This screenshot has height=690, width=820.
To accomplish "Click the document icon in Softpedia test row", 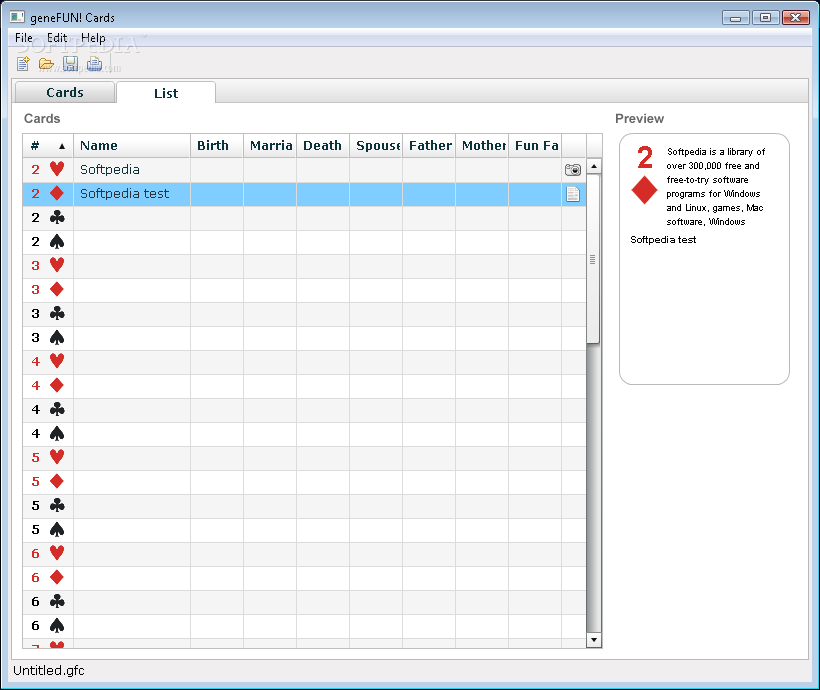I will [573, 194].
